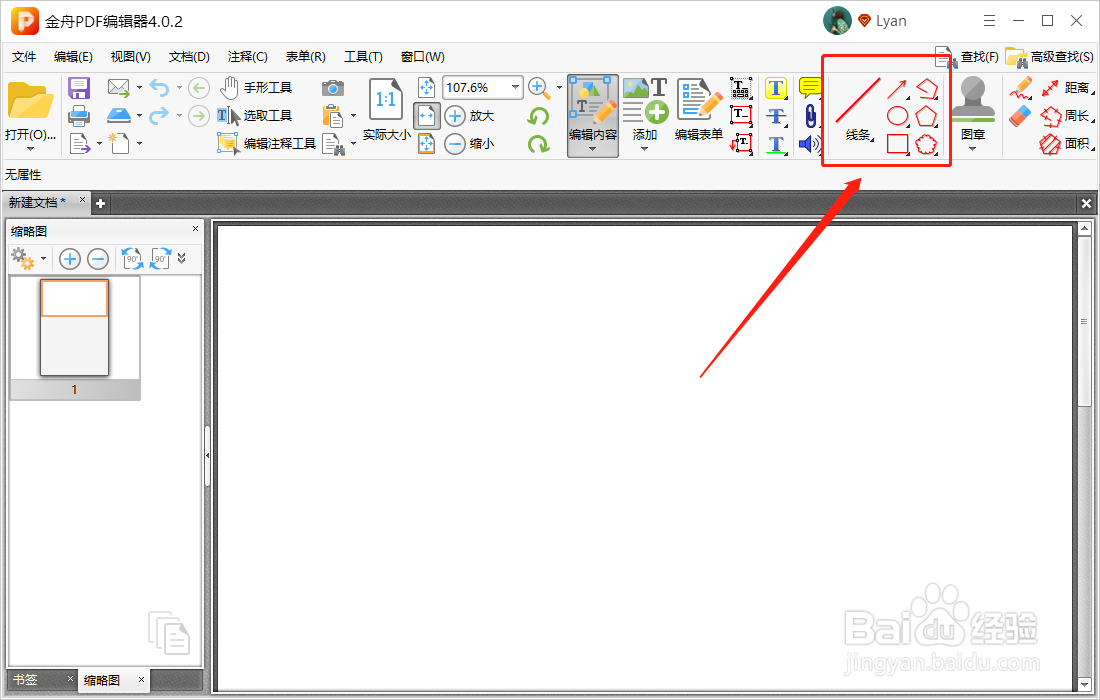Open the Edit (编辑) menu
The image size is (1100, 700).
click(x=73, y=57)
